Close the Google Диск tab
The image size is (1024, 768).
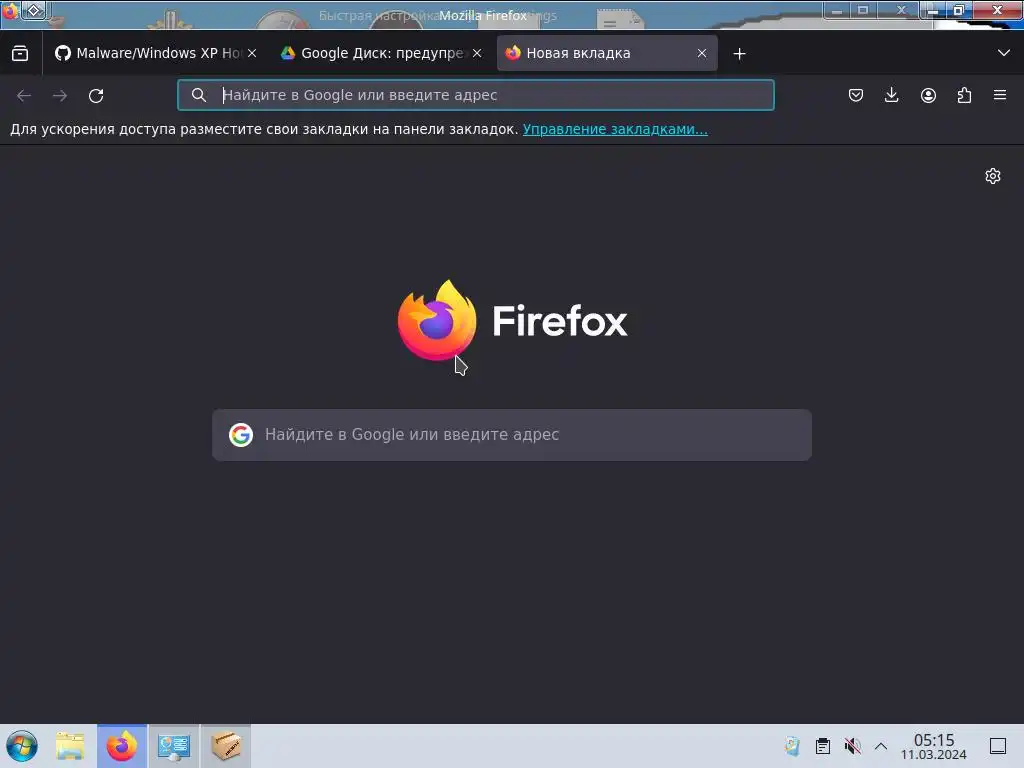point(477,54)
